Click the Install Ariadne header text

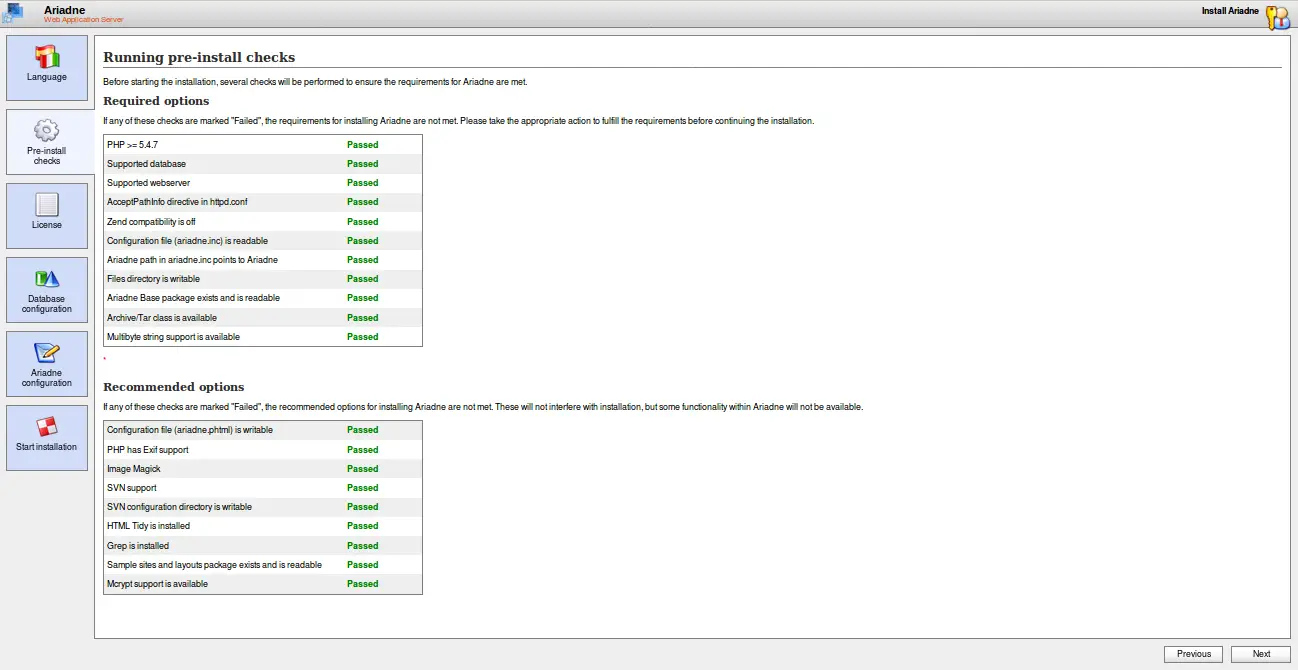click(1230, 11)
